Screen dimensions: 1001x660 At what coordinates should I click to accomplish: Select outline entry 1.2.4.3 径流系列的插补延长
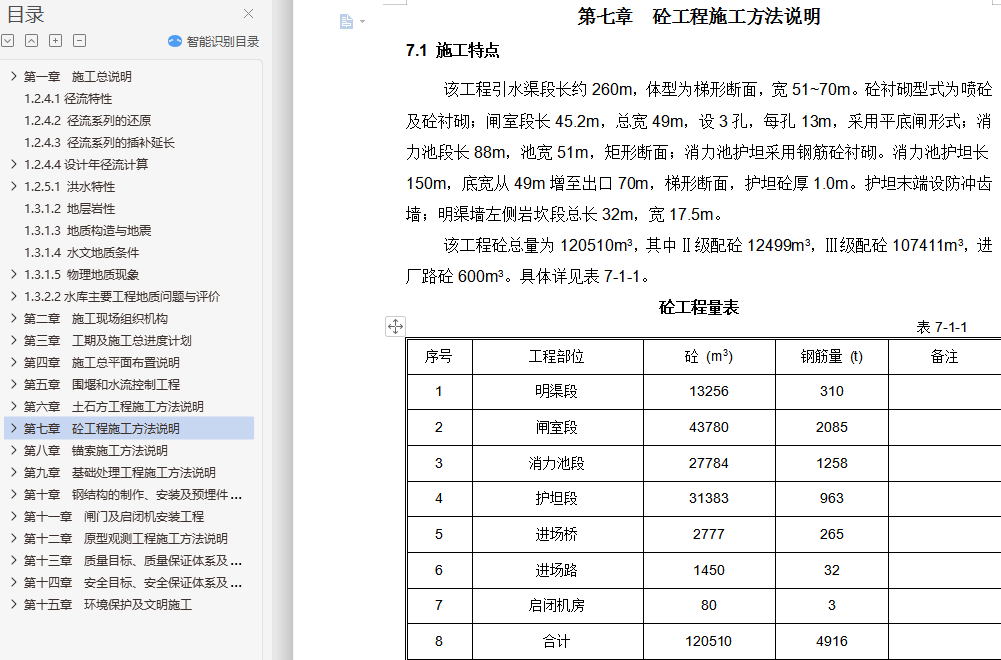(100, 143)
